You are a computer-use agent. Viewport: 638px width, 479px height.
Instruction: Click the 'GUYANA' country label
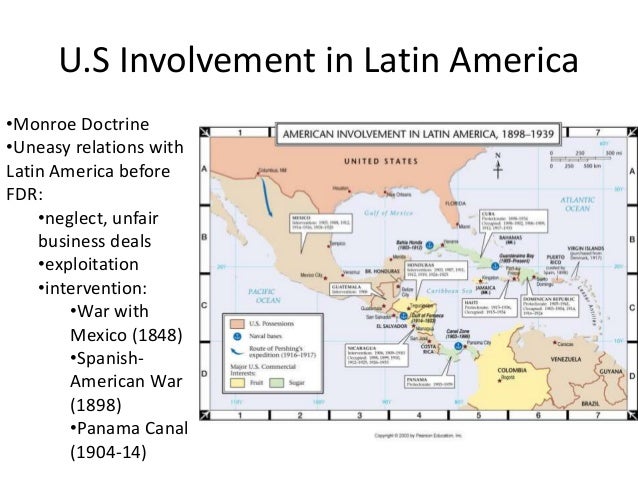click(x=611, y=372)
